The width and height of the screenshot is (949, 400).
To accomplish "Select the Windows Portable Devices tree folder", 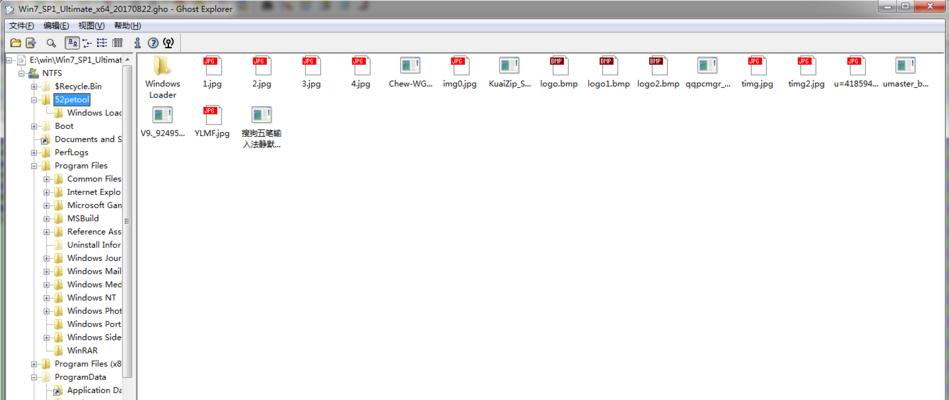I will tap(94, 324).
